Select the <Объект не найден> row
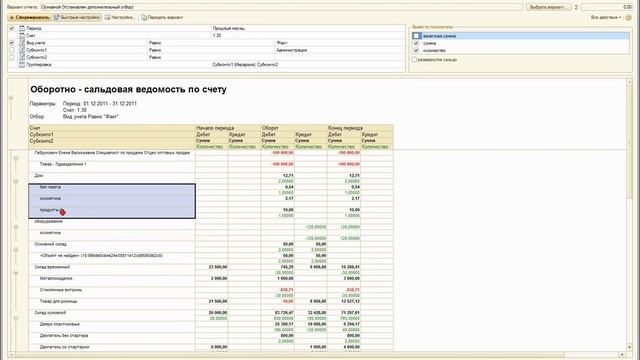 point(101,256)
